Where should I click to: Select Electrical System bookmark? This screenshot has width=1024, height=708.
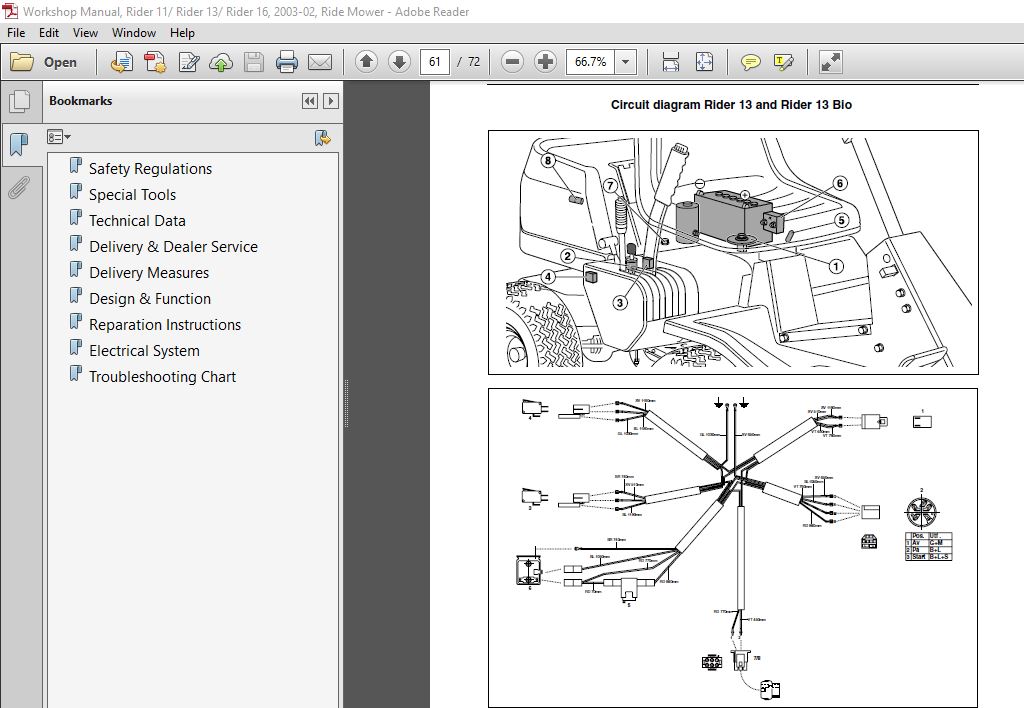coord(144,351)
